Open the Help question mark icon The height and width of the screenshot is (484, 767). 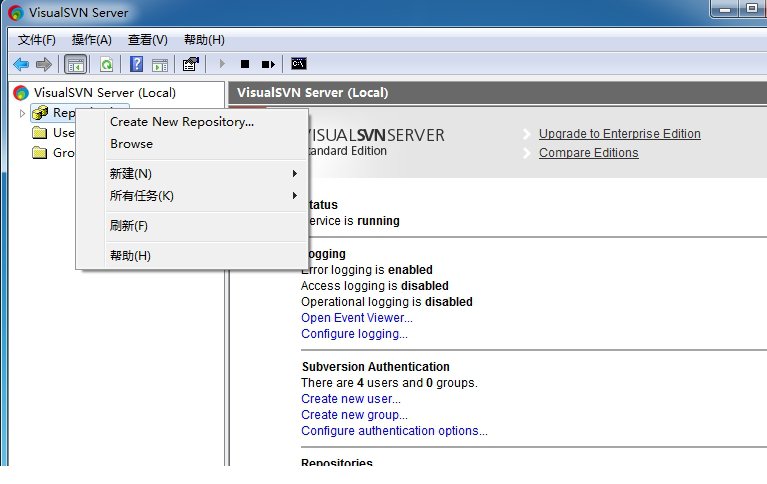[x=136, y=64]
